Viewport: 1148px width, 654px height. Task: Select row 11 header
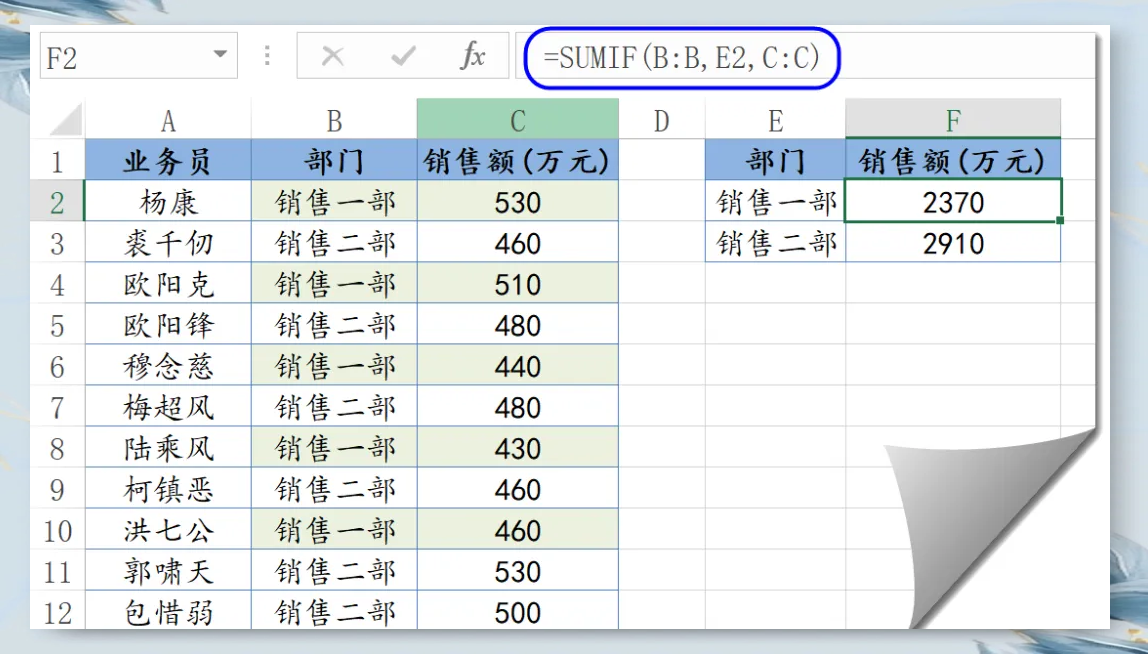(x=57, y=571)
